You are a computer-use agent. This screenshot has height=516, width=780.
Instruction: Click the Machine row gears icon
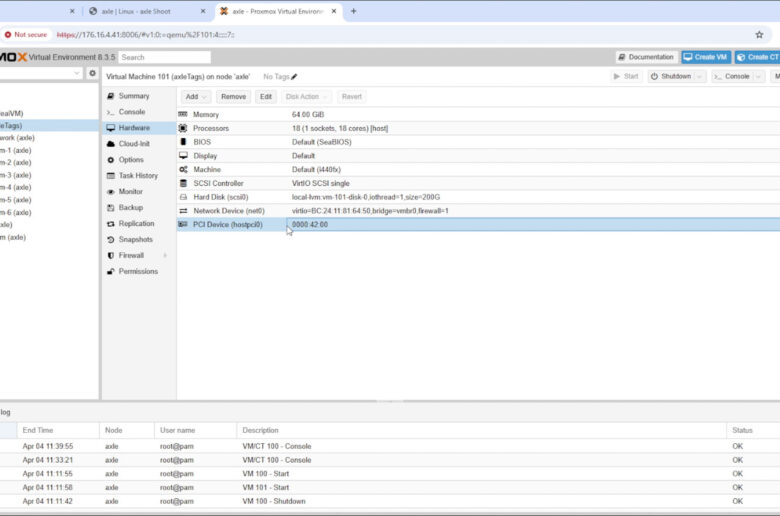(183, 170)
